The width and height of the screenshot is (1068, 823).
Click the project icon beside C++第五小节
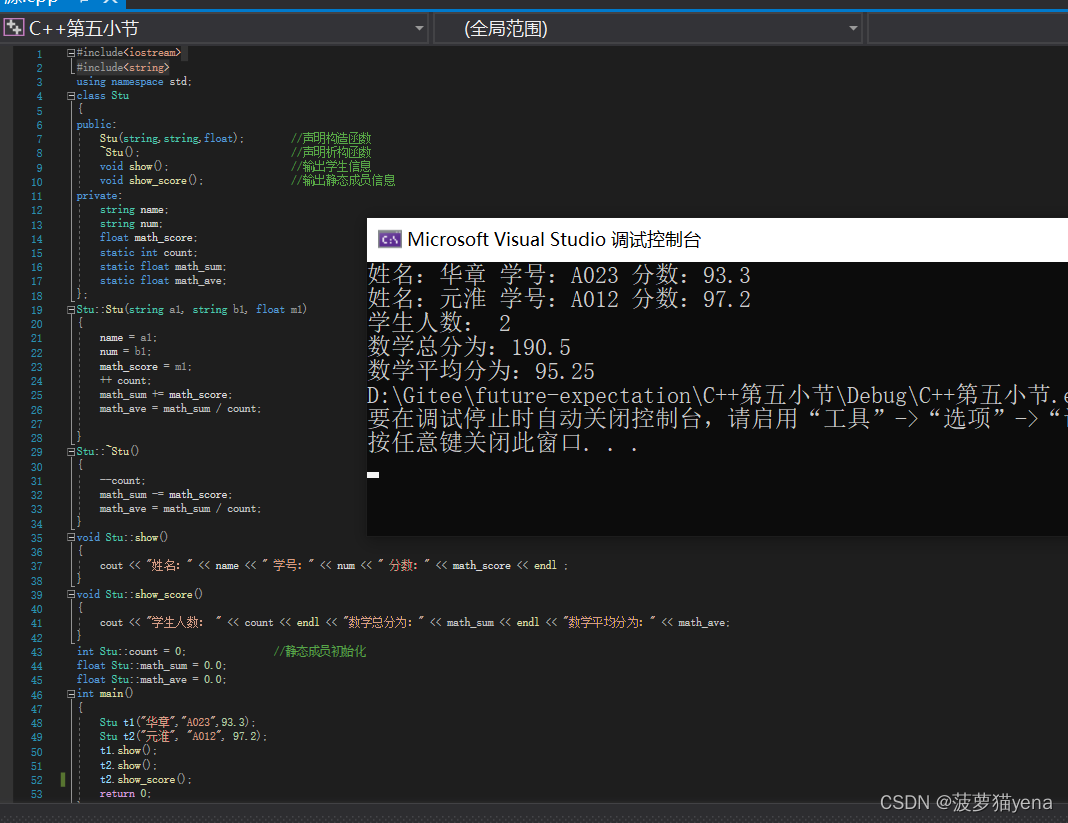click(x=14, y=28)
